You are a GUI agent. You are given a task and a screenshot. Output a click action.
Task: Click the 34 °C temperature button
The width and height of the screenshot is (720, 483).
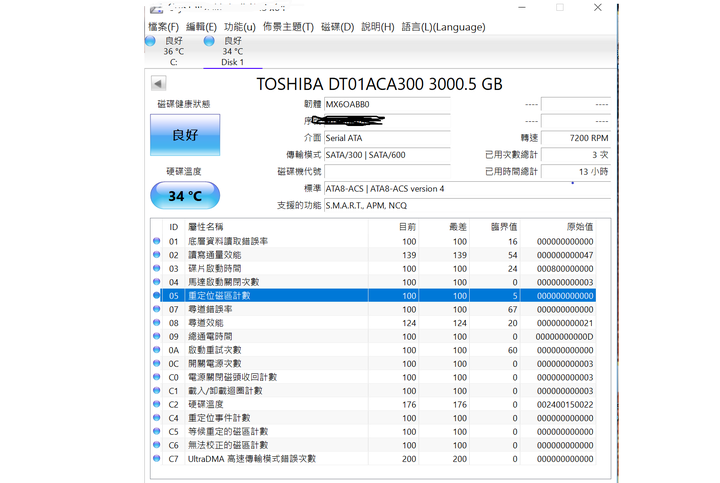[185, 196]
